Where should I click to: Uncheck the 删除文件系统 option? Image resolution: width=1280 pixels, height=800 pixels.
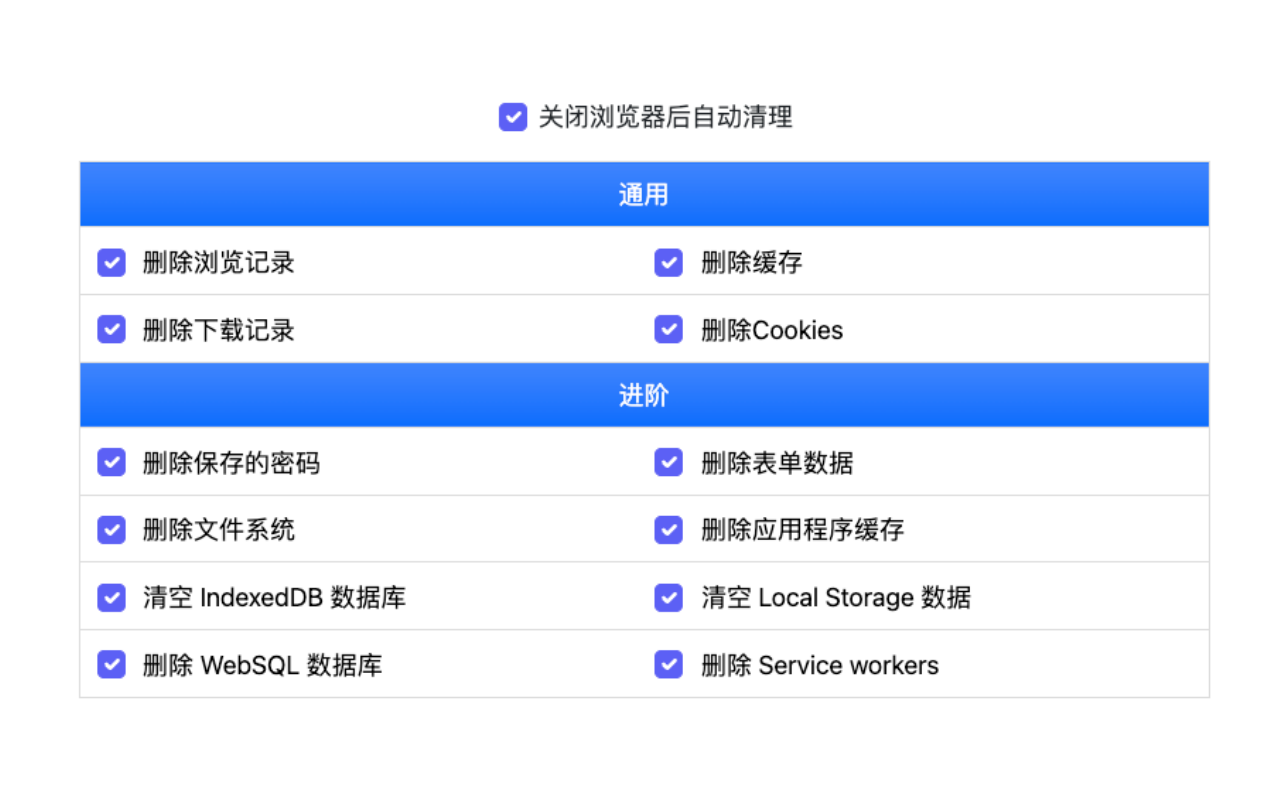[111, 530]
